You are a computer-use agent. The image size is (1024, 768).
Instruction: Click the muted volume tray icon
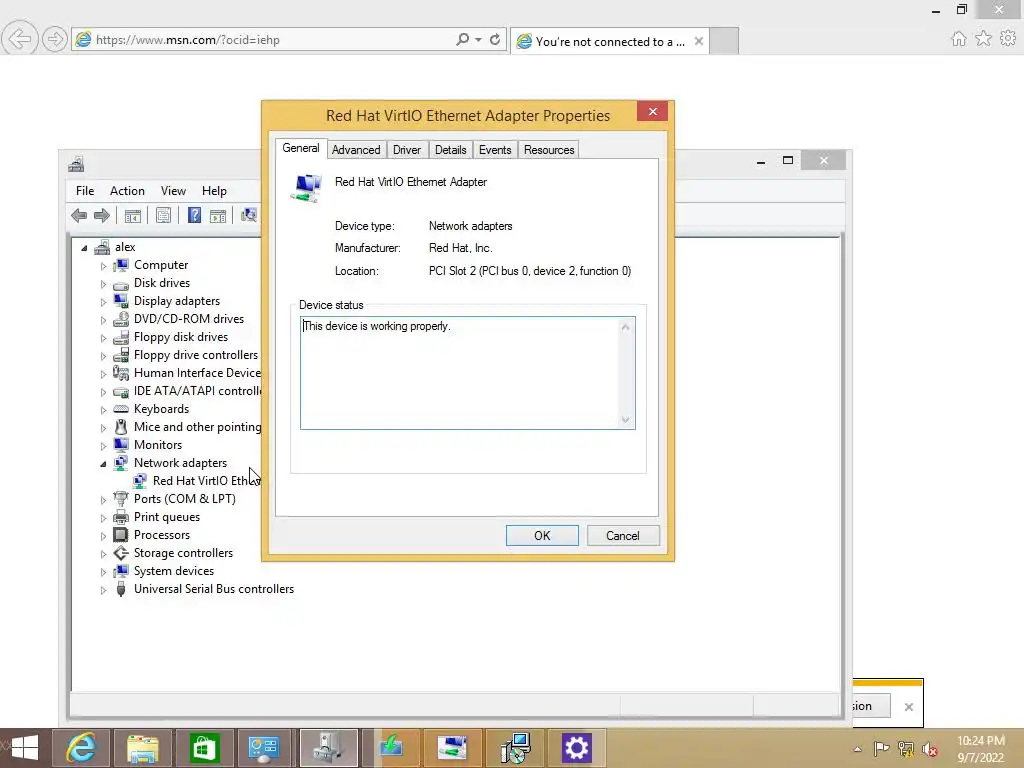tap(929, 749)
